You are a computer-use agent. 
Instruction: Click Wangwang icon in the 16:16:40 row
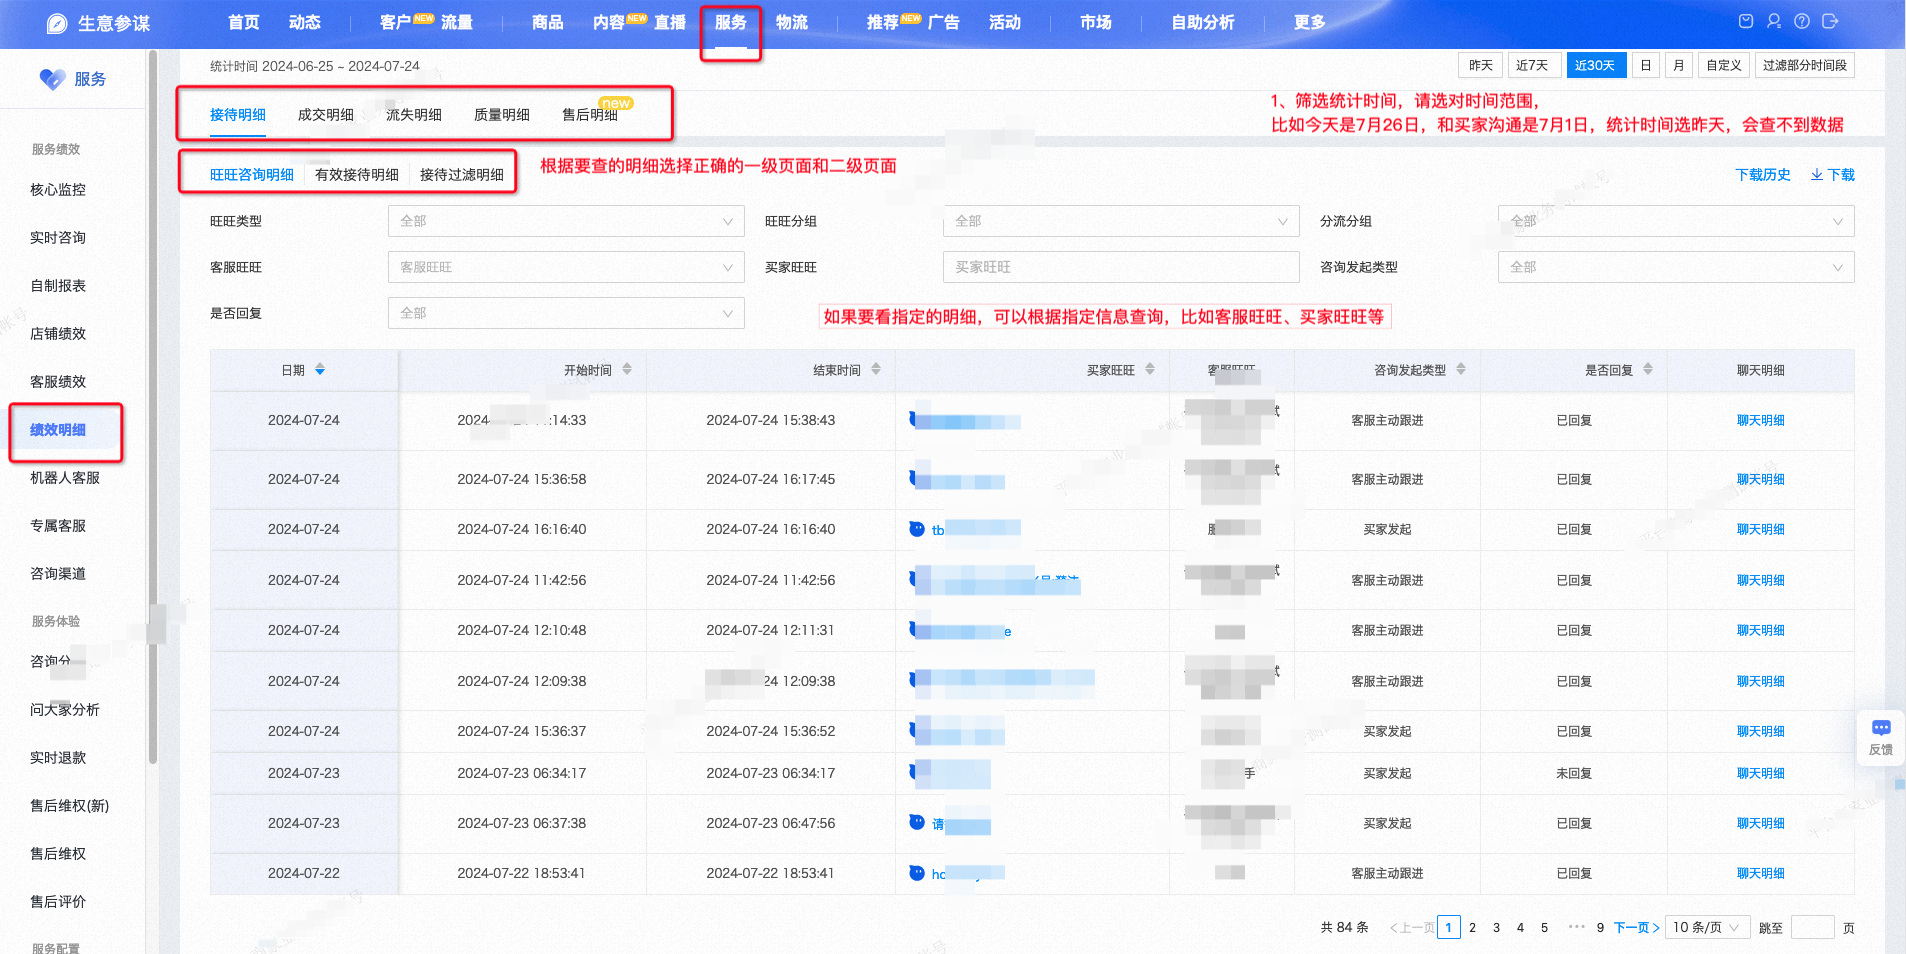[x=917, y=529]
